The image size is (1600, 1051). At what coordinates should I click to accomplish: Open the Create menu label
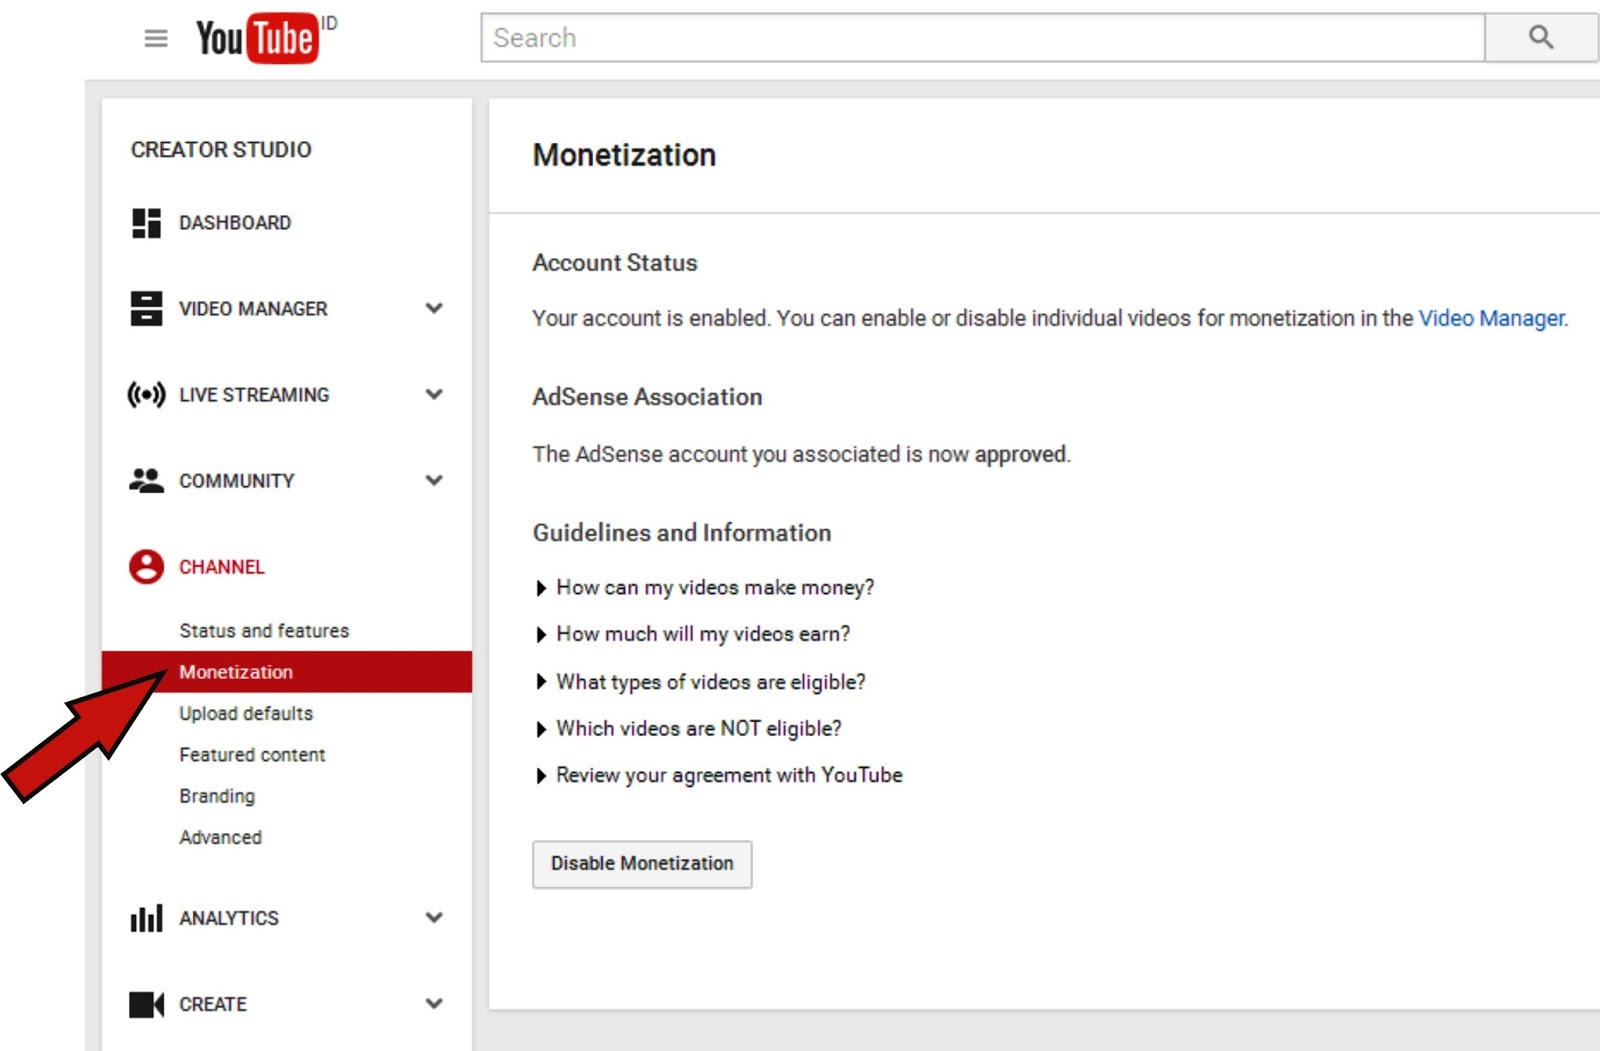tap(213, 1004)
